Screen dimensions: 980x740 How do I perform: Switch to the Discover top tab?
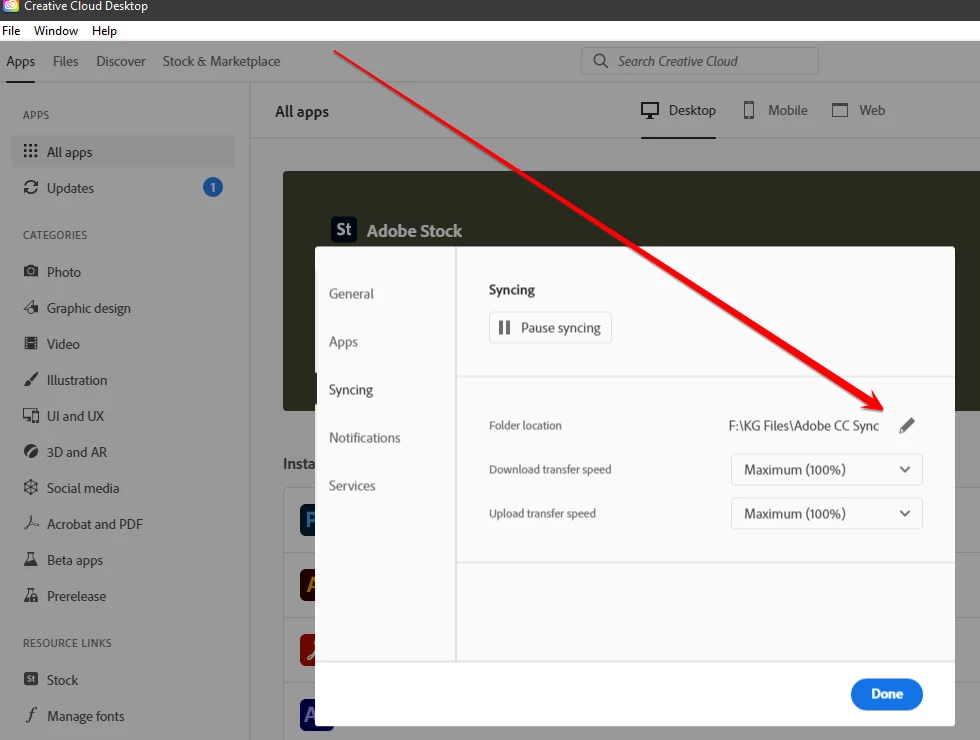click(x=121, y=61)
